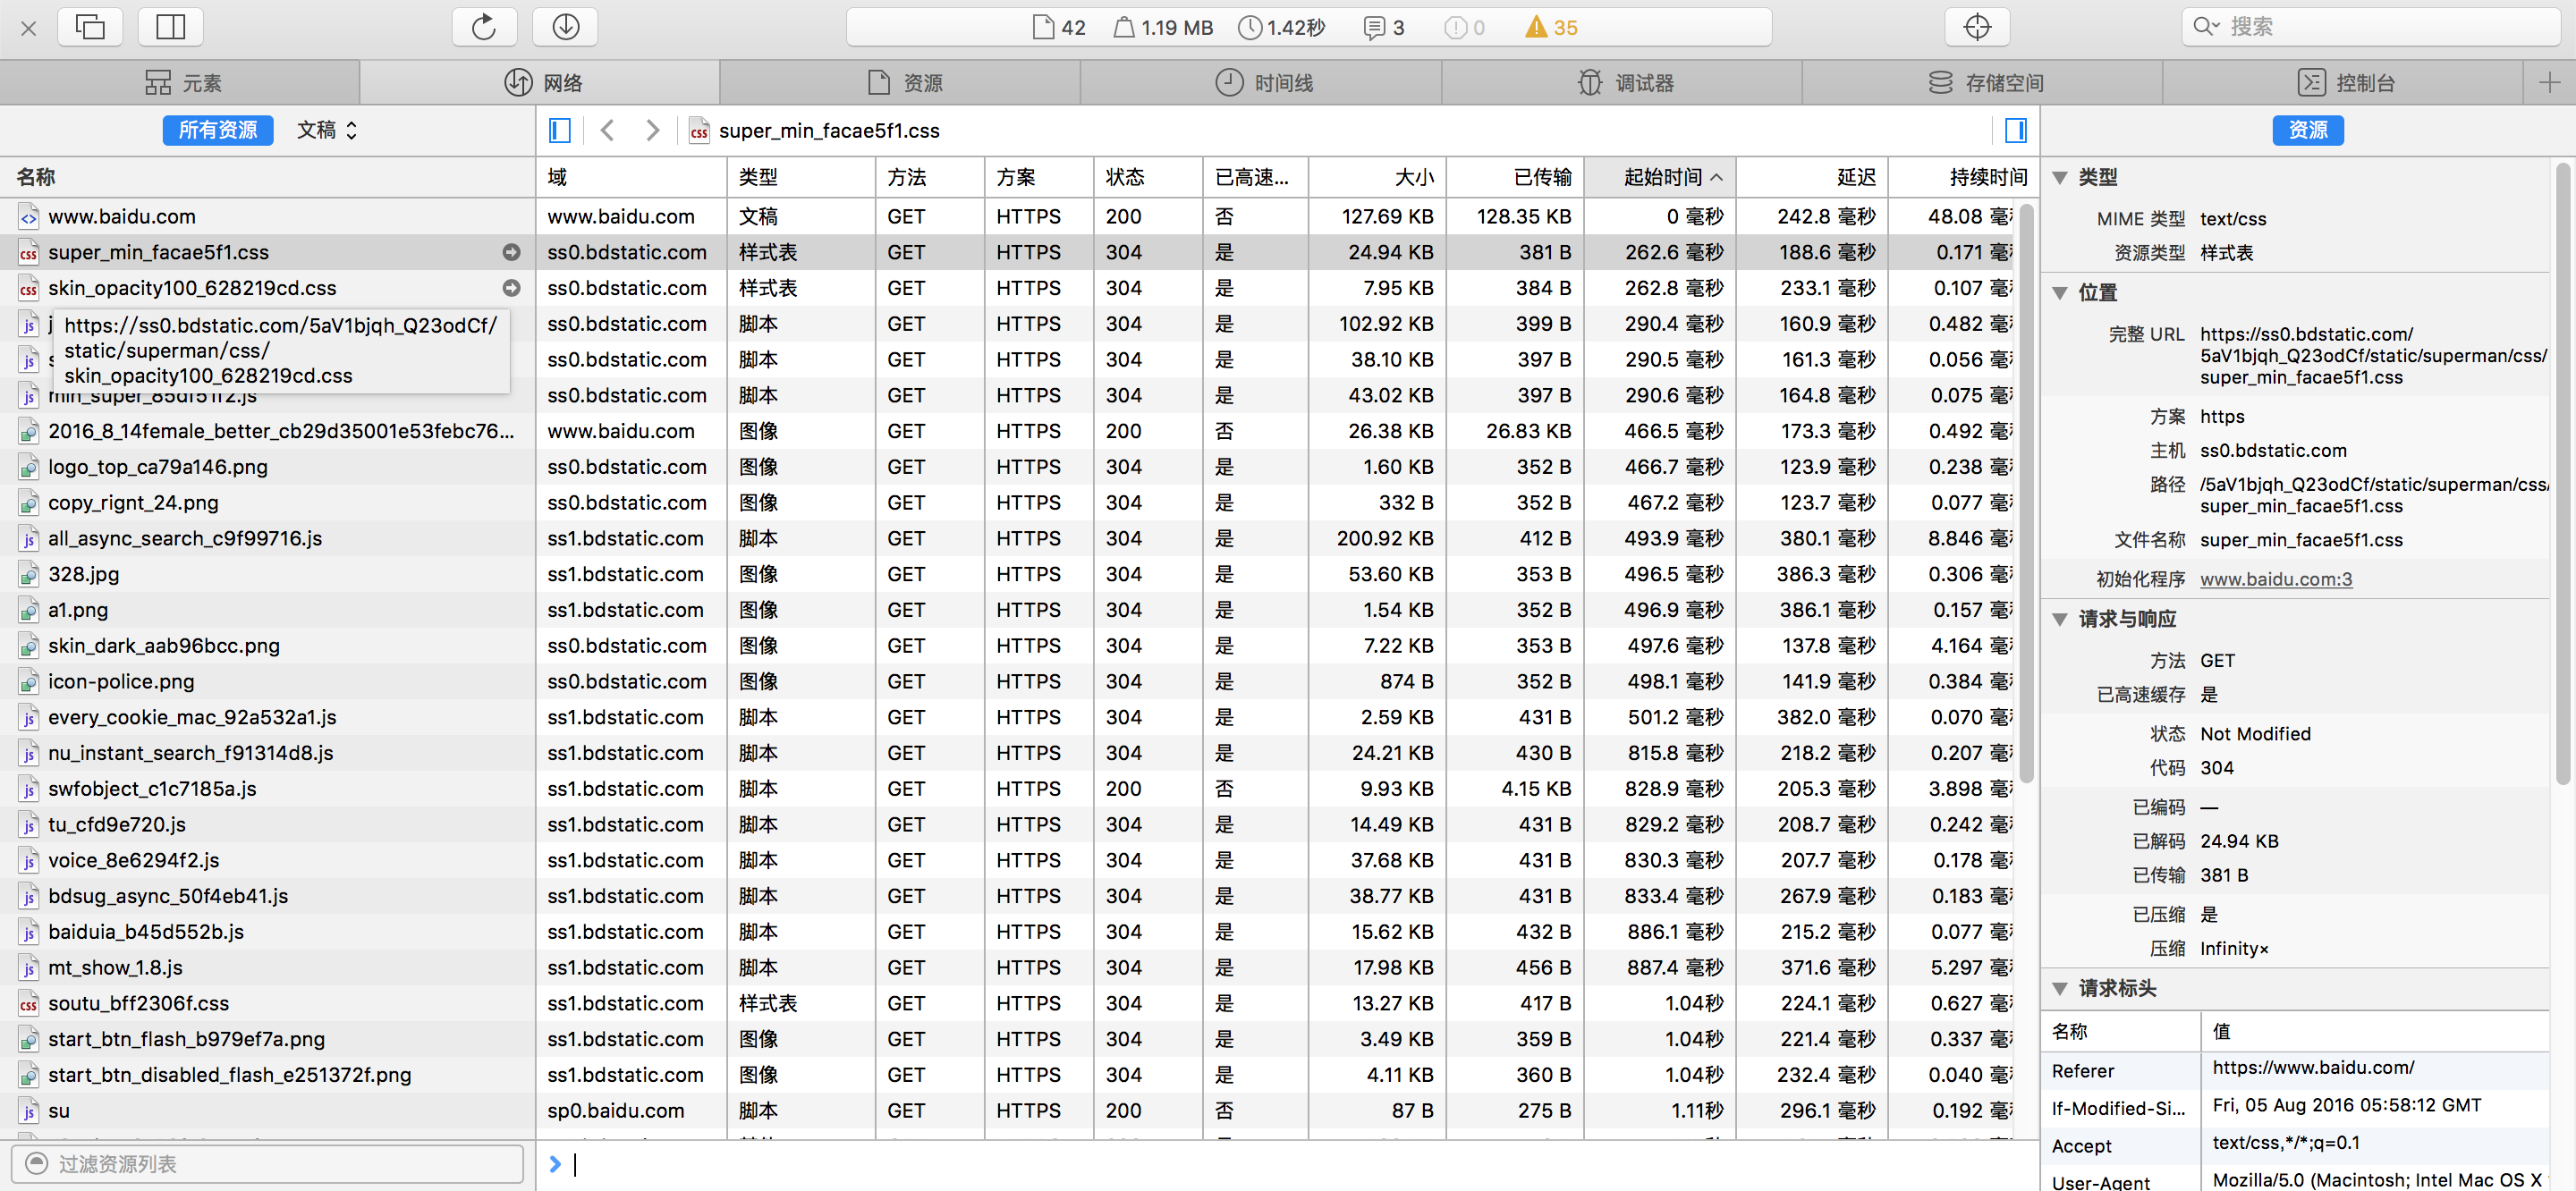The width and height of the screenshot is (2576, 1191).
Task: Sort by the 起始时间 column header
Action: coord(1660,177)
